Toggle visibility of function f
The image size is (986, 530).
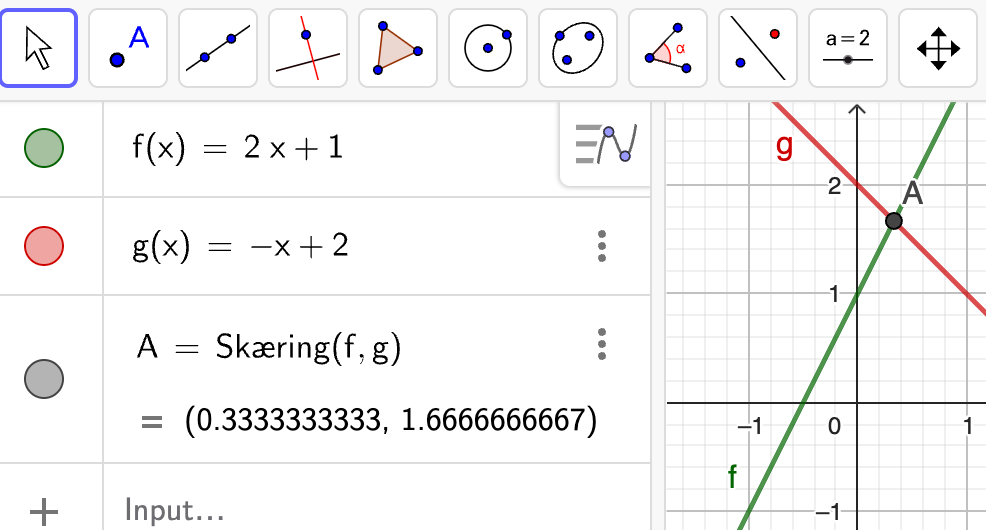point(44,148)
